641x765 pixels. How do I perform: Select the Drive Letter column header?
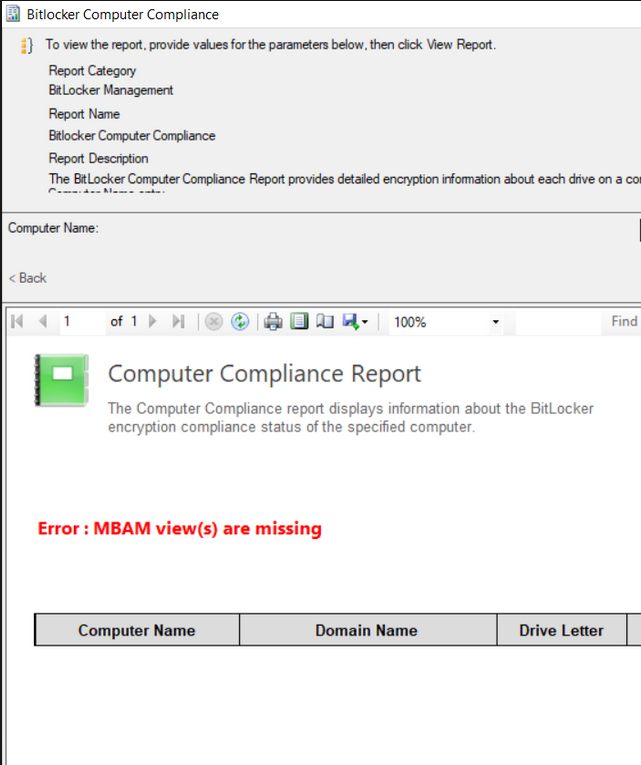(x=561, y=630)
